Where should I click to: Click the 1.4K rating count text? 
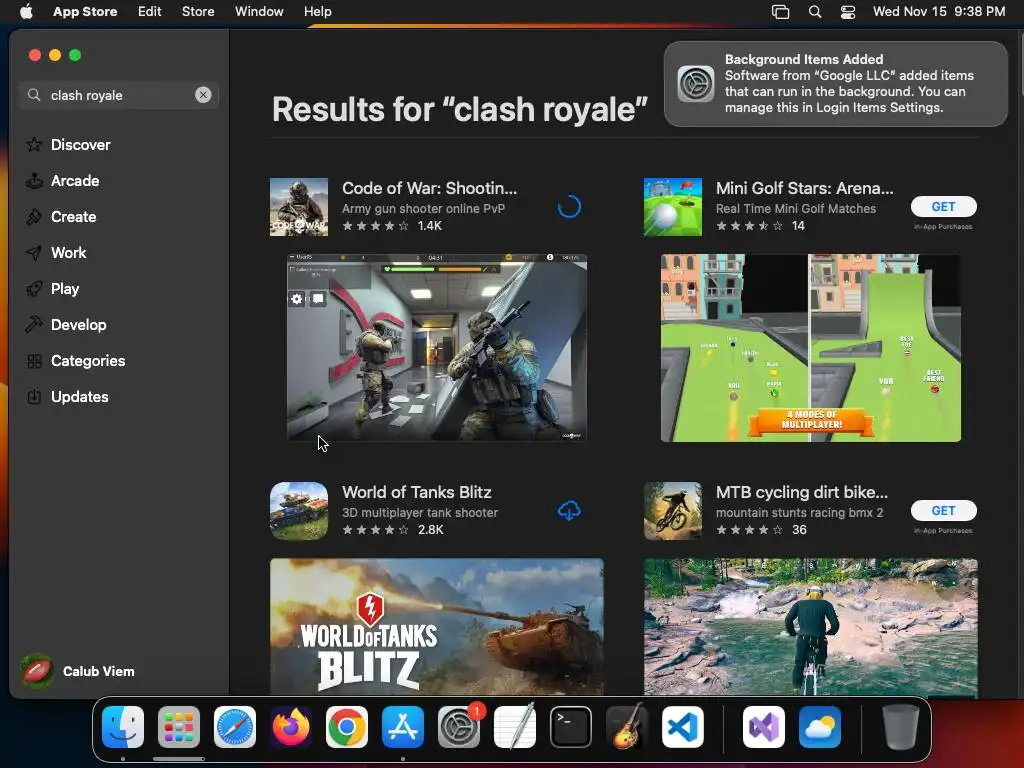coord(430,225)
